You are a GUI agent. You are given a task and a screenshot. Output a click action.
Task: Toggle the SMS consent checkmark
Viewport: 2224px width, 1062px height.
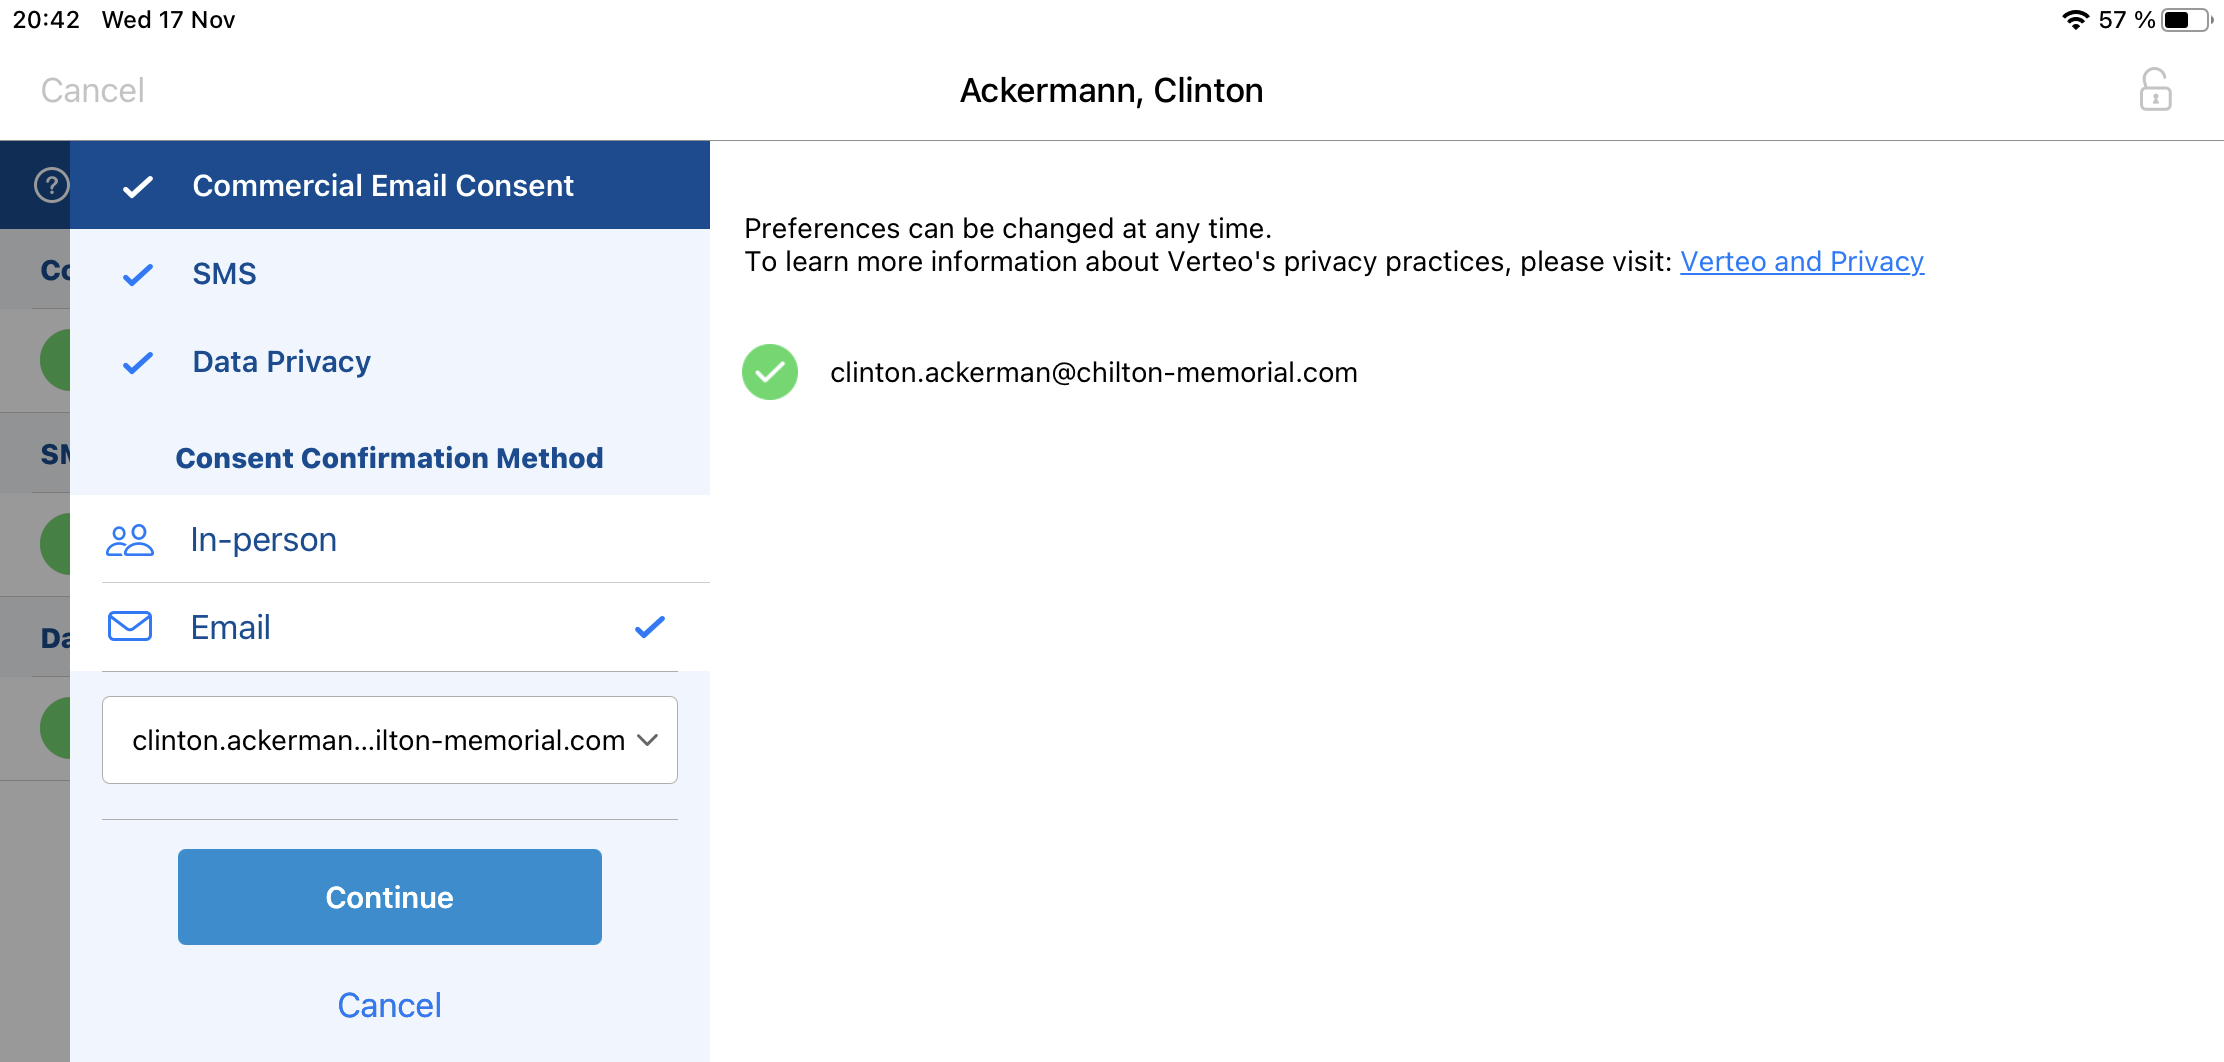pyautogui.click(x=138, y=274)
